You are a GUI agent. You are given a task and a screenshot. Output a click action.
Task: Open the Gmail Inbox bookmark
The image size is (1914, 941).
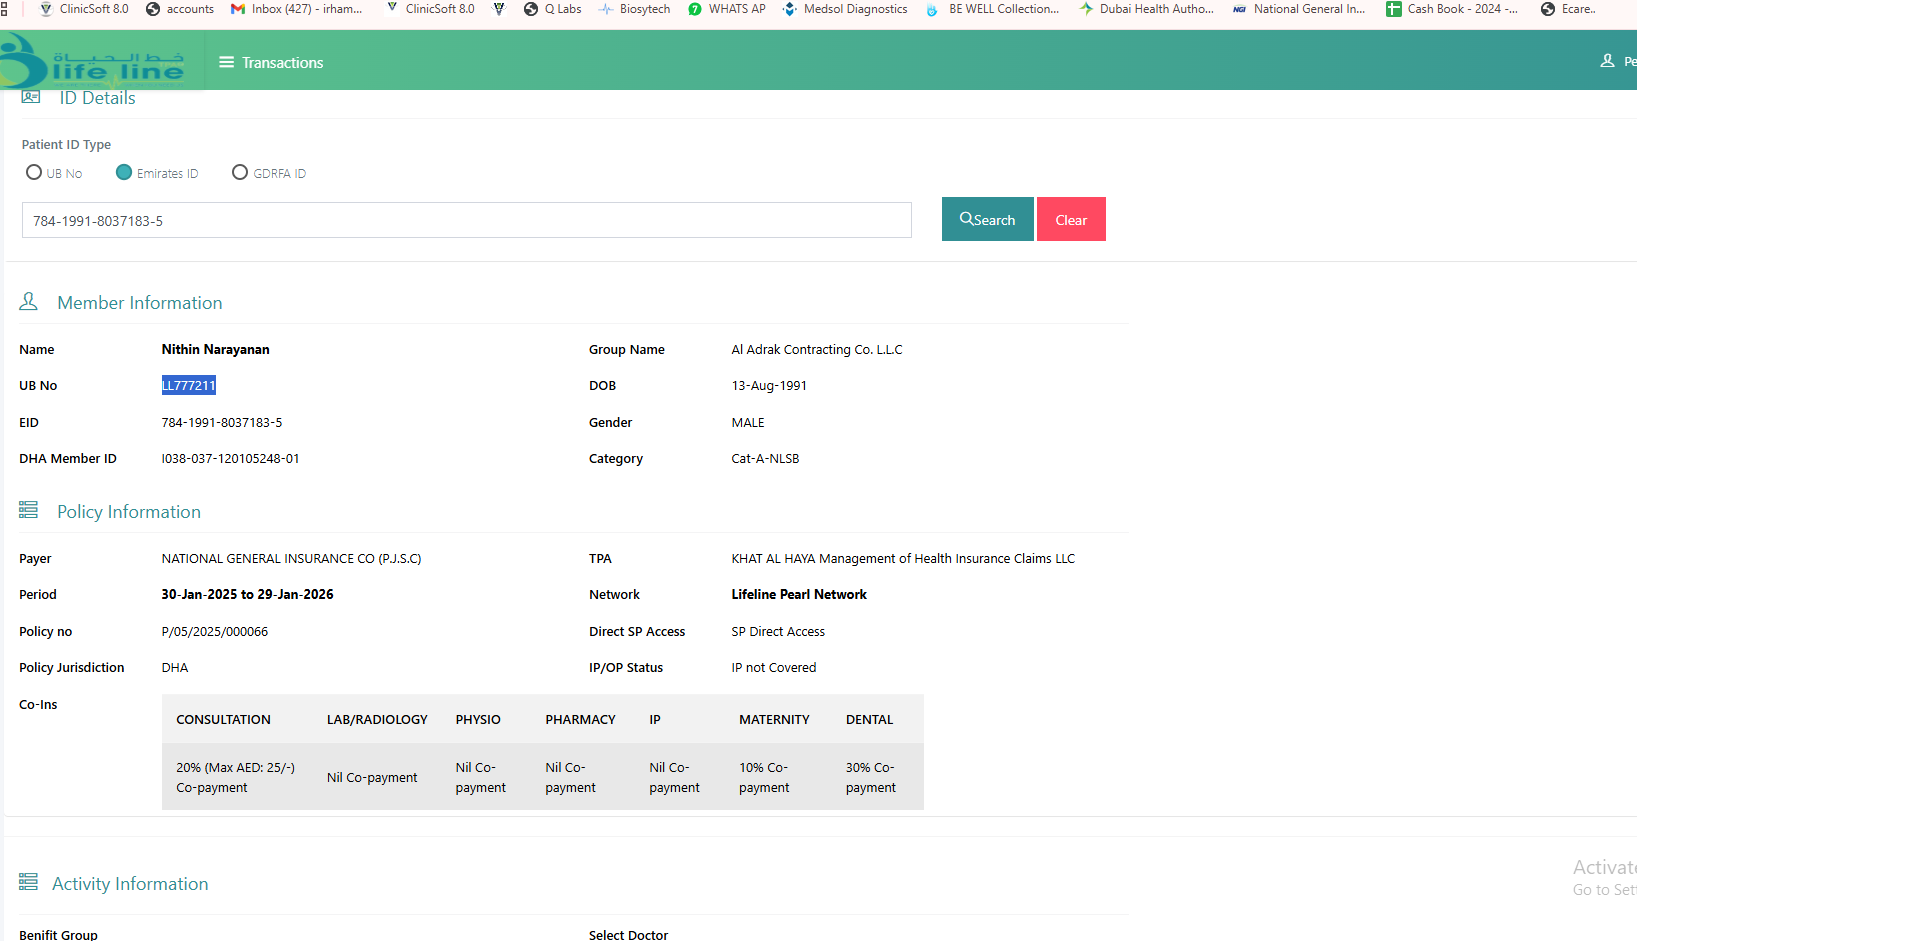tap(297, 9)
